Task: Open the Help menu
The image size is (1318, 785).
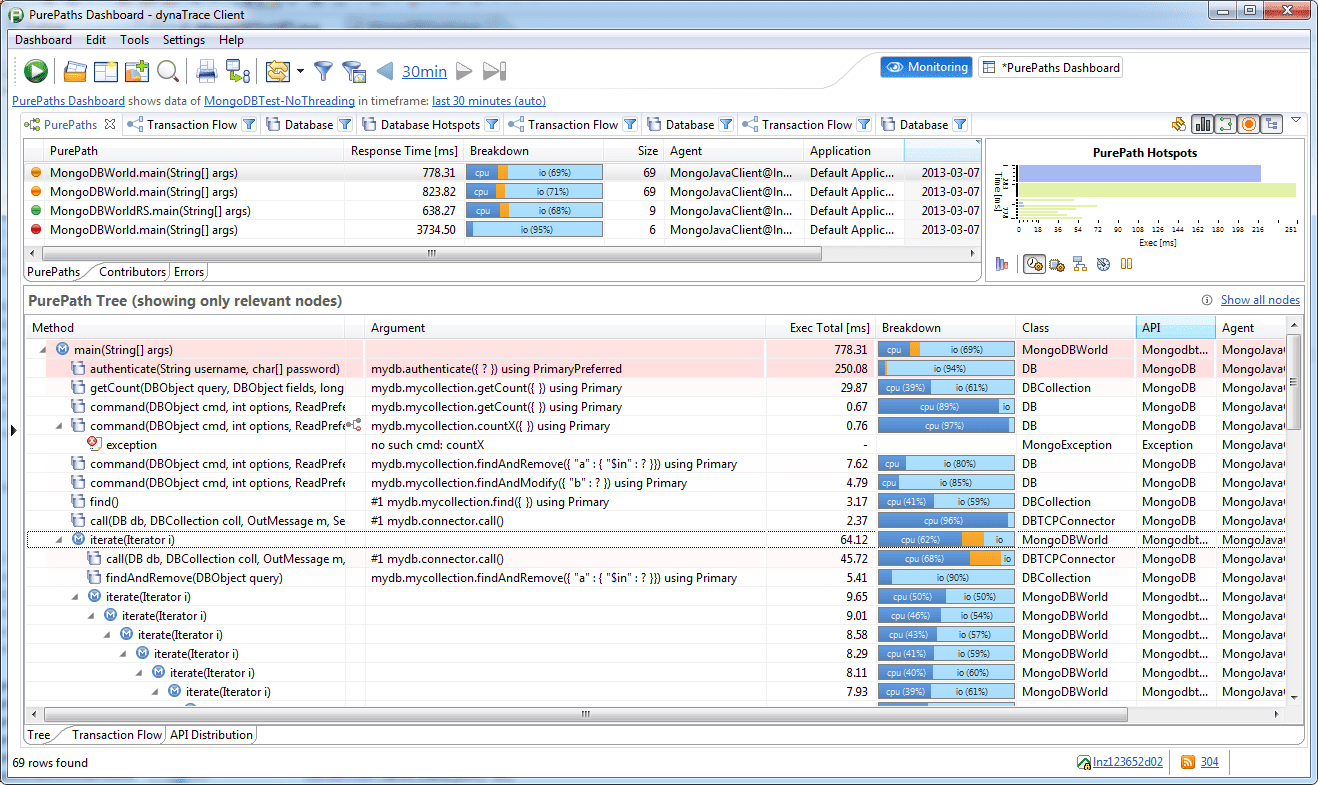Action: pyautogui.click(x=231, y=40)
